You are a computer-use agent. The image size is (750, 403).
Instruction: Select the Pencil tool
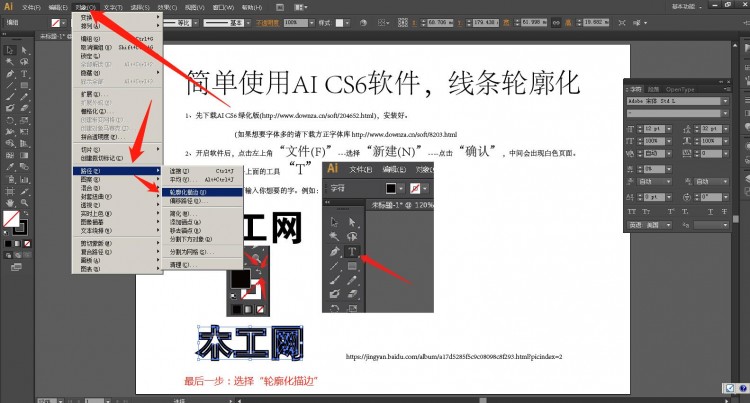(24, 97)
